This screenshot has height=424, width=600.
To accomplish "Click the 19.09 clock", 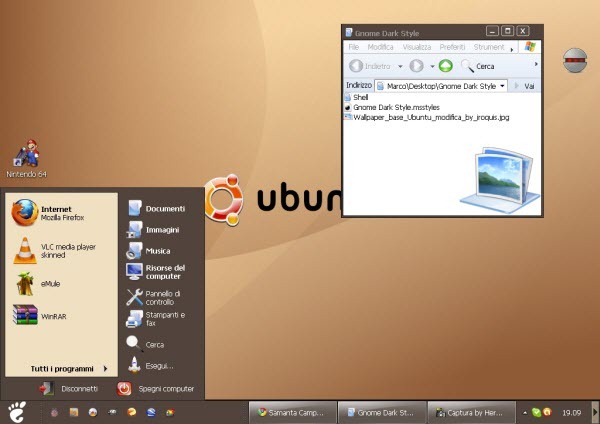I will tap(571, 413).
